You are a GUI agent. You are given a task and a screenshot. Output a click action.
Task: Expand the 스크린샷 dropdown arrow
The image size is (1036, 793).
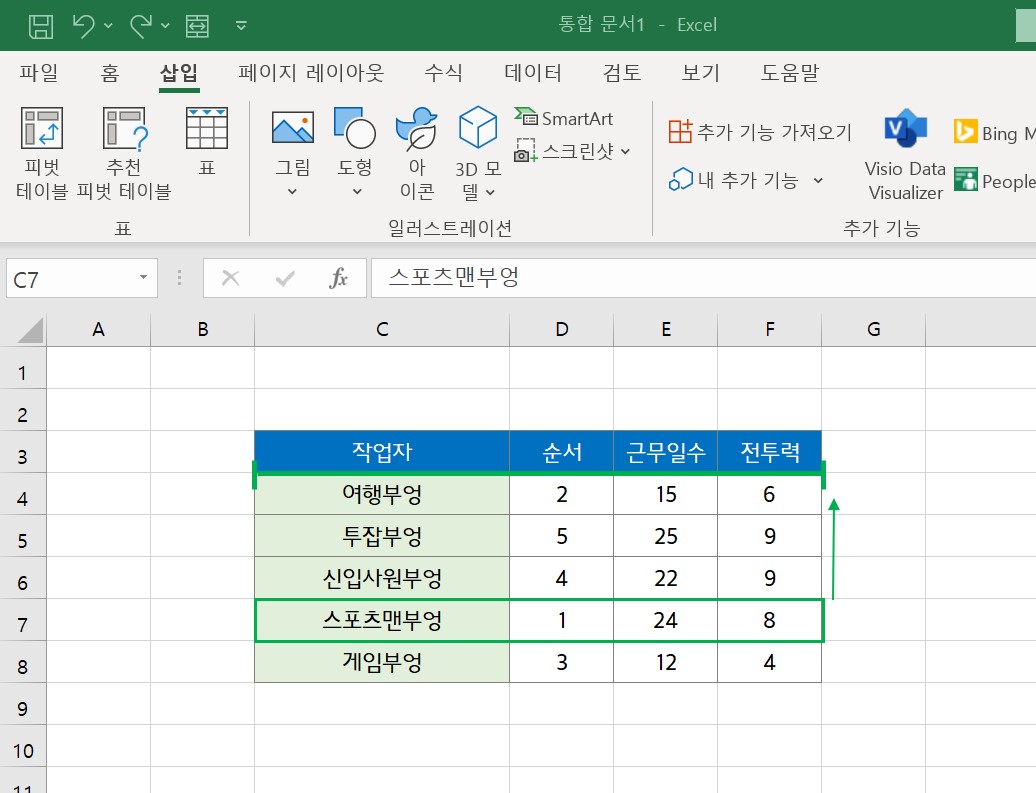point(625,151)
